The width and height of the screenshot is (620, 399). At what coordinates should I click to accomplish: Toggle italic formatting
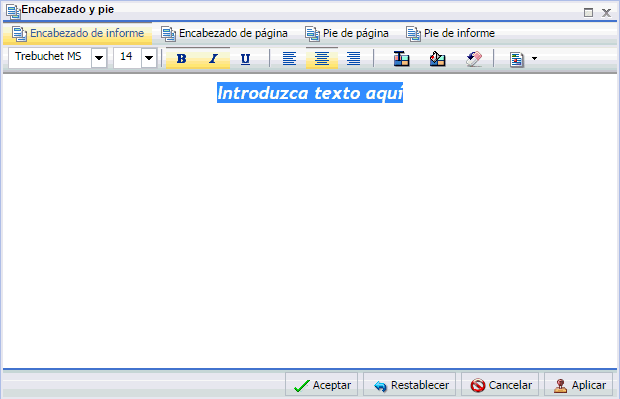coord(214,59)
